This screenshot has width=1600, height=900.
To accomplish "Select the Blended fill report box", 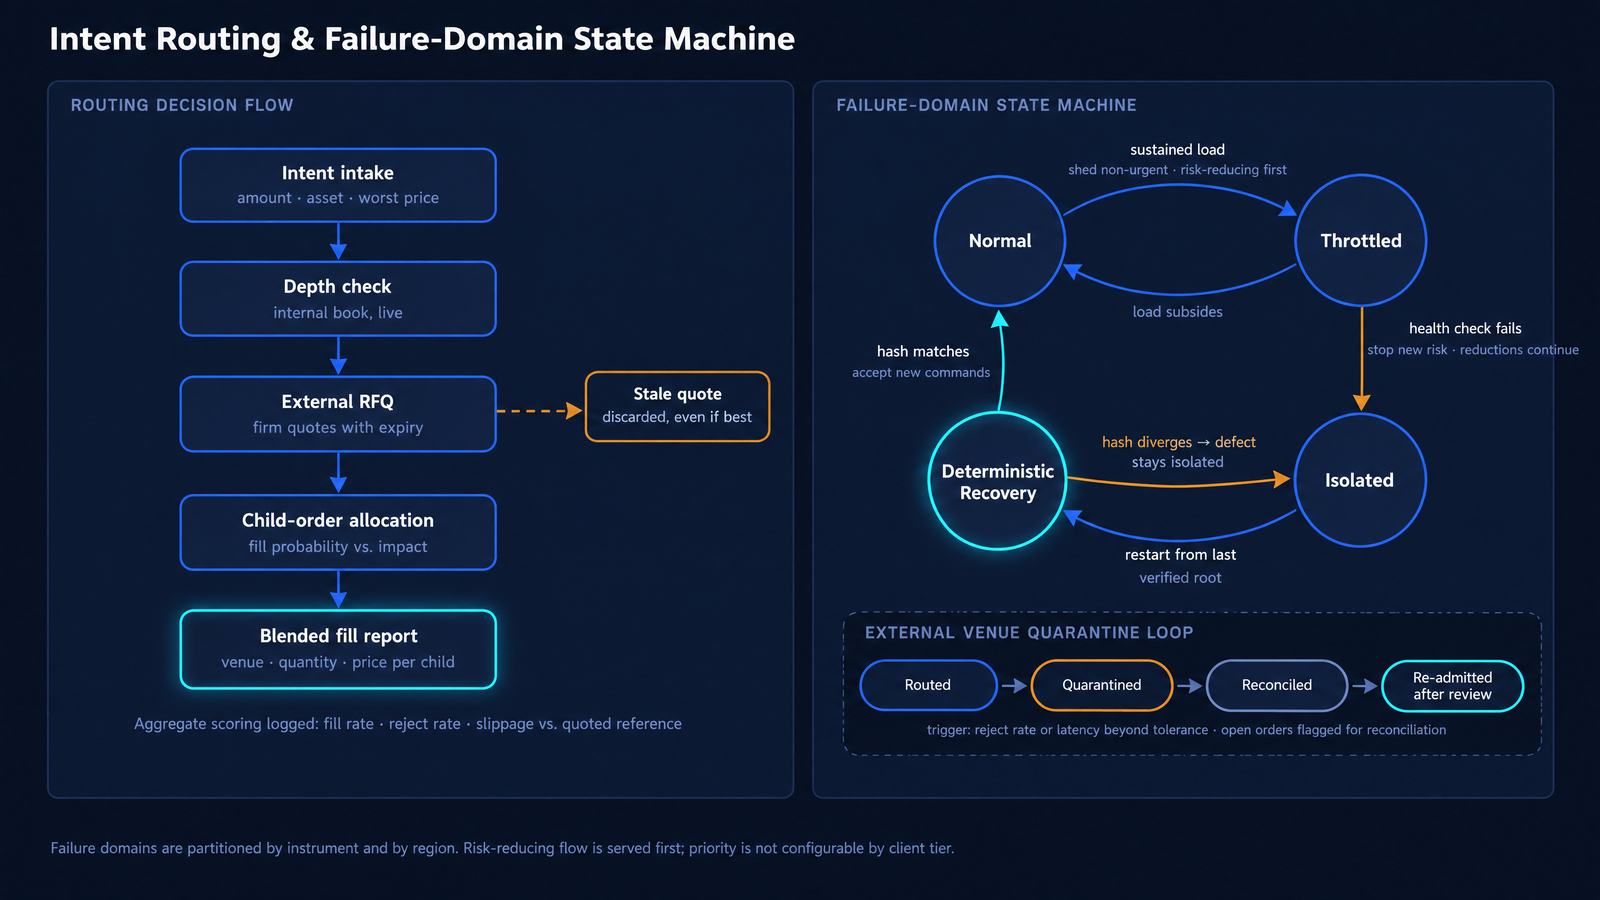I will (338, 649).
